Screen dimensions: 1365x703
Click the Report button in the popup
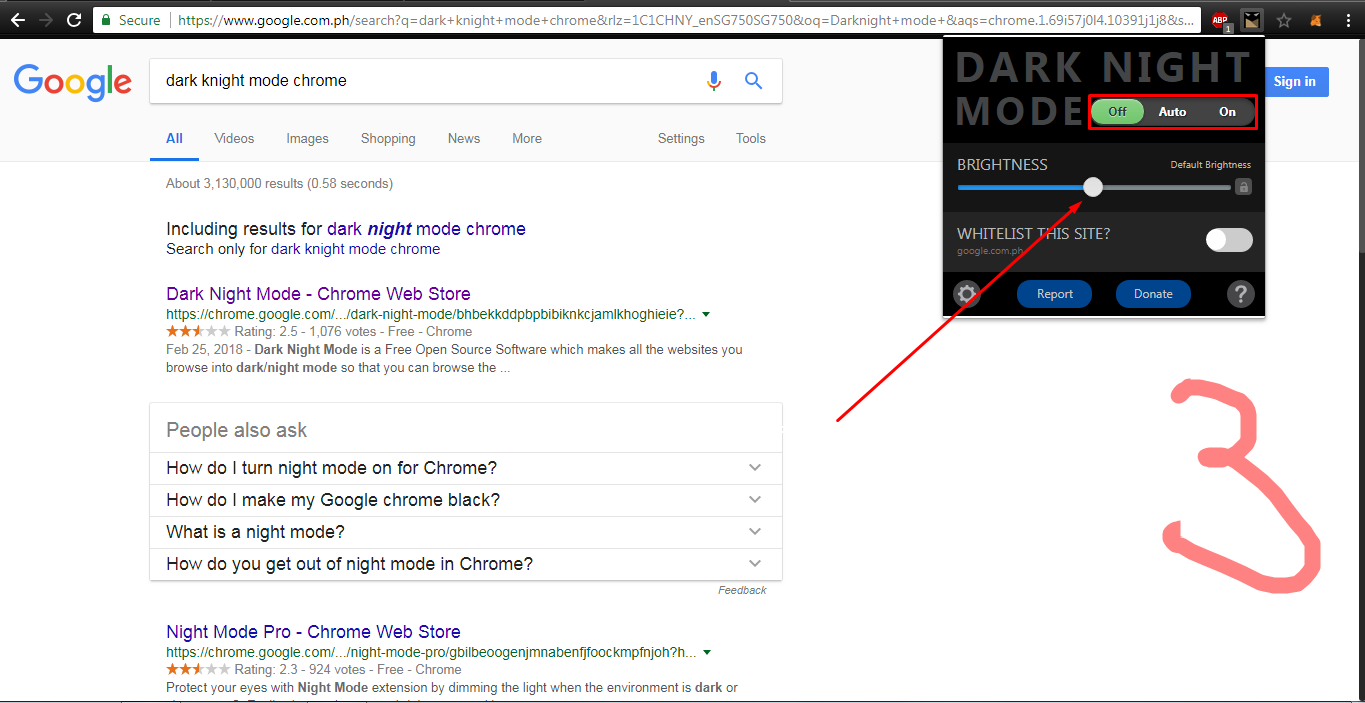pyautogui.click(x=1055, y=294)
